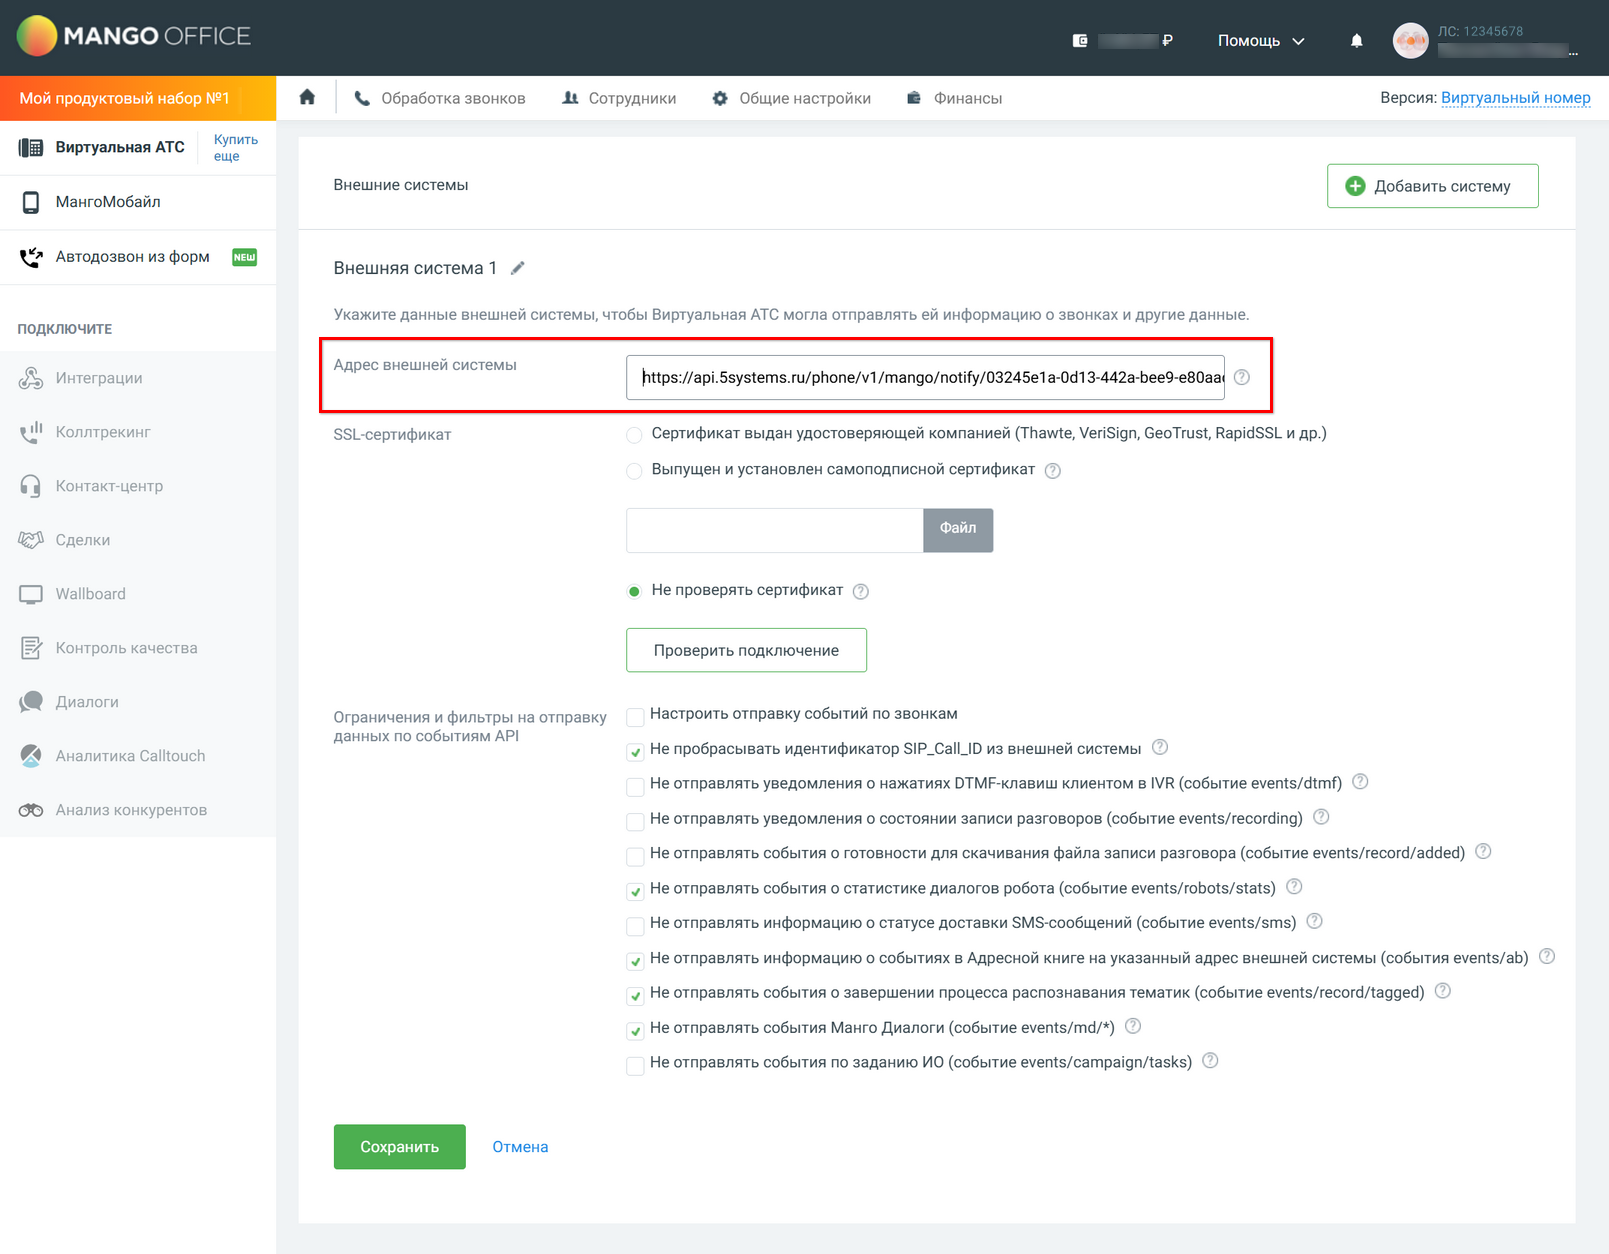Open the Анализ конкурентов section
Viewport: 1609px width, 1254px height.
point(132,809)
